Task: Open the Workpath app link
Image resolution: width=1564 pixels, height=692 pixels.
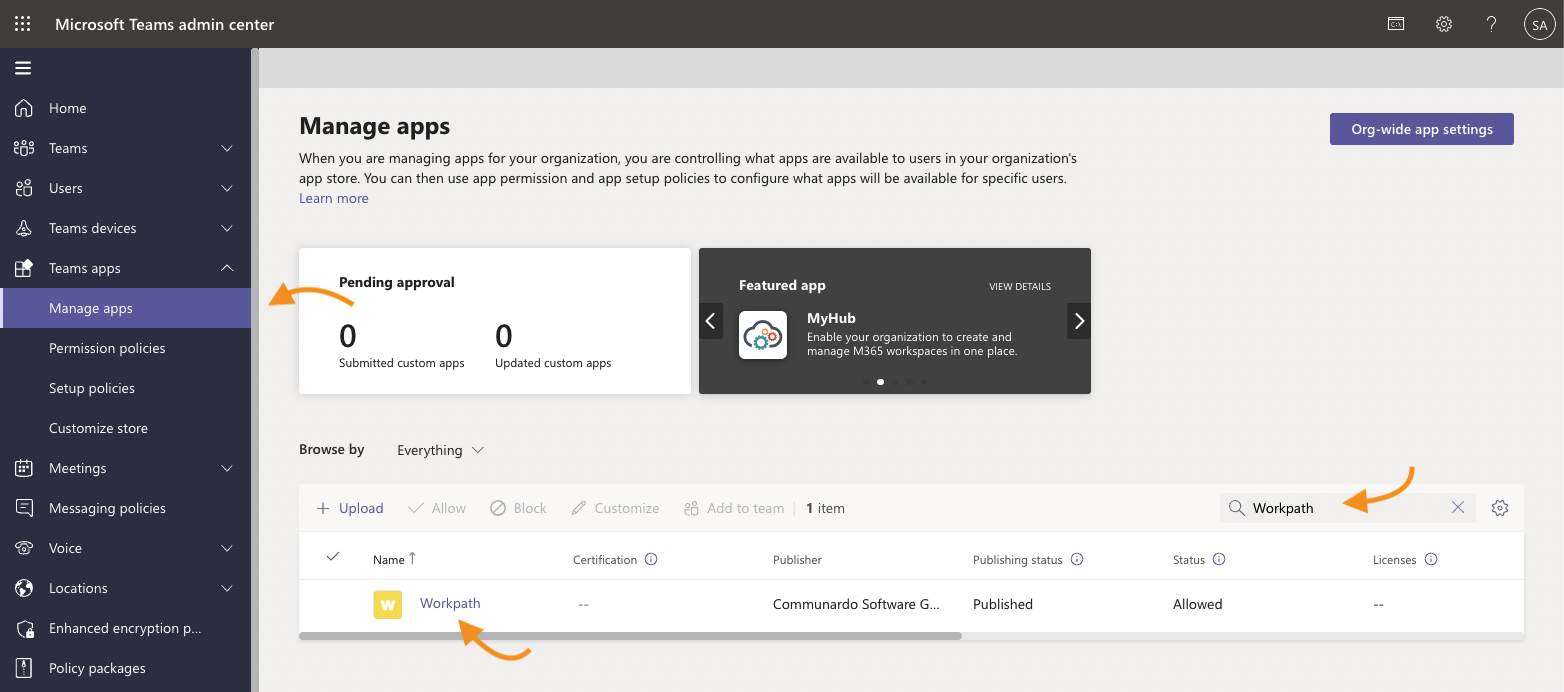Action: (x=450, y=603)
